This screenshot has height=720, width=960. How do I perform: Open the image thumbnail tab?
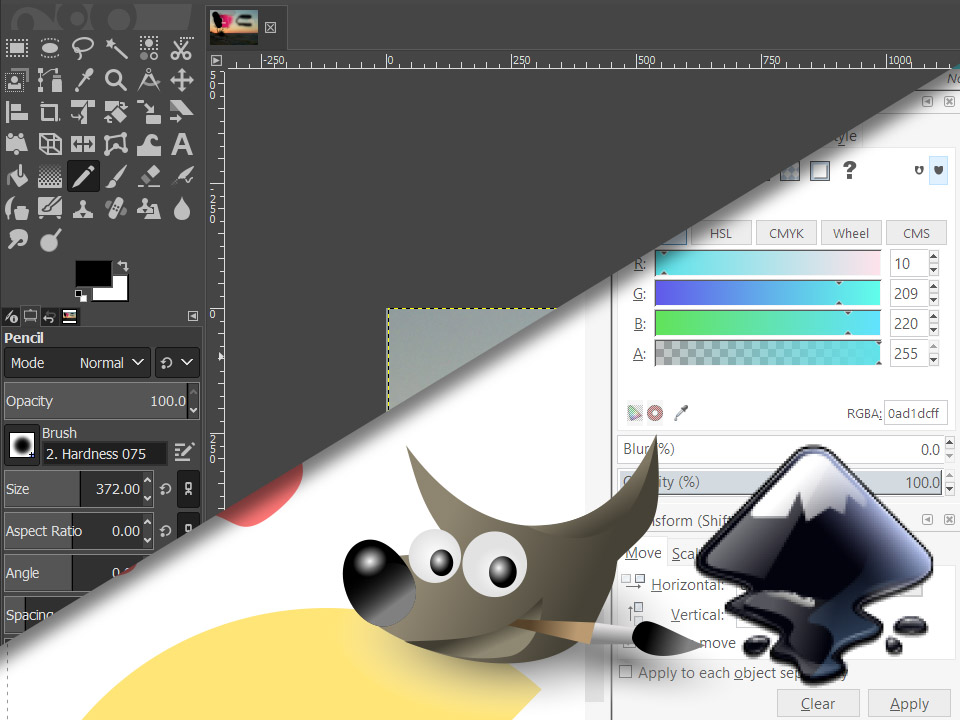pos(233,28)
